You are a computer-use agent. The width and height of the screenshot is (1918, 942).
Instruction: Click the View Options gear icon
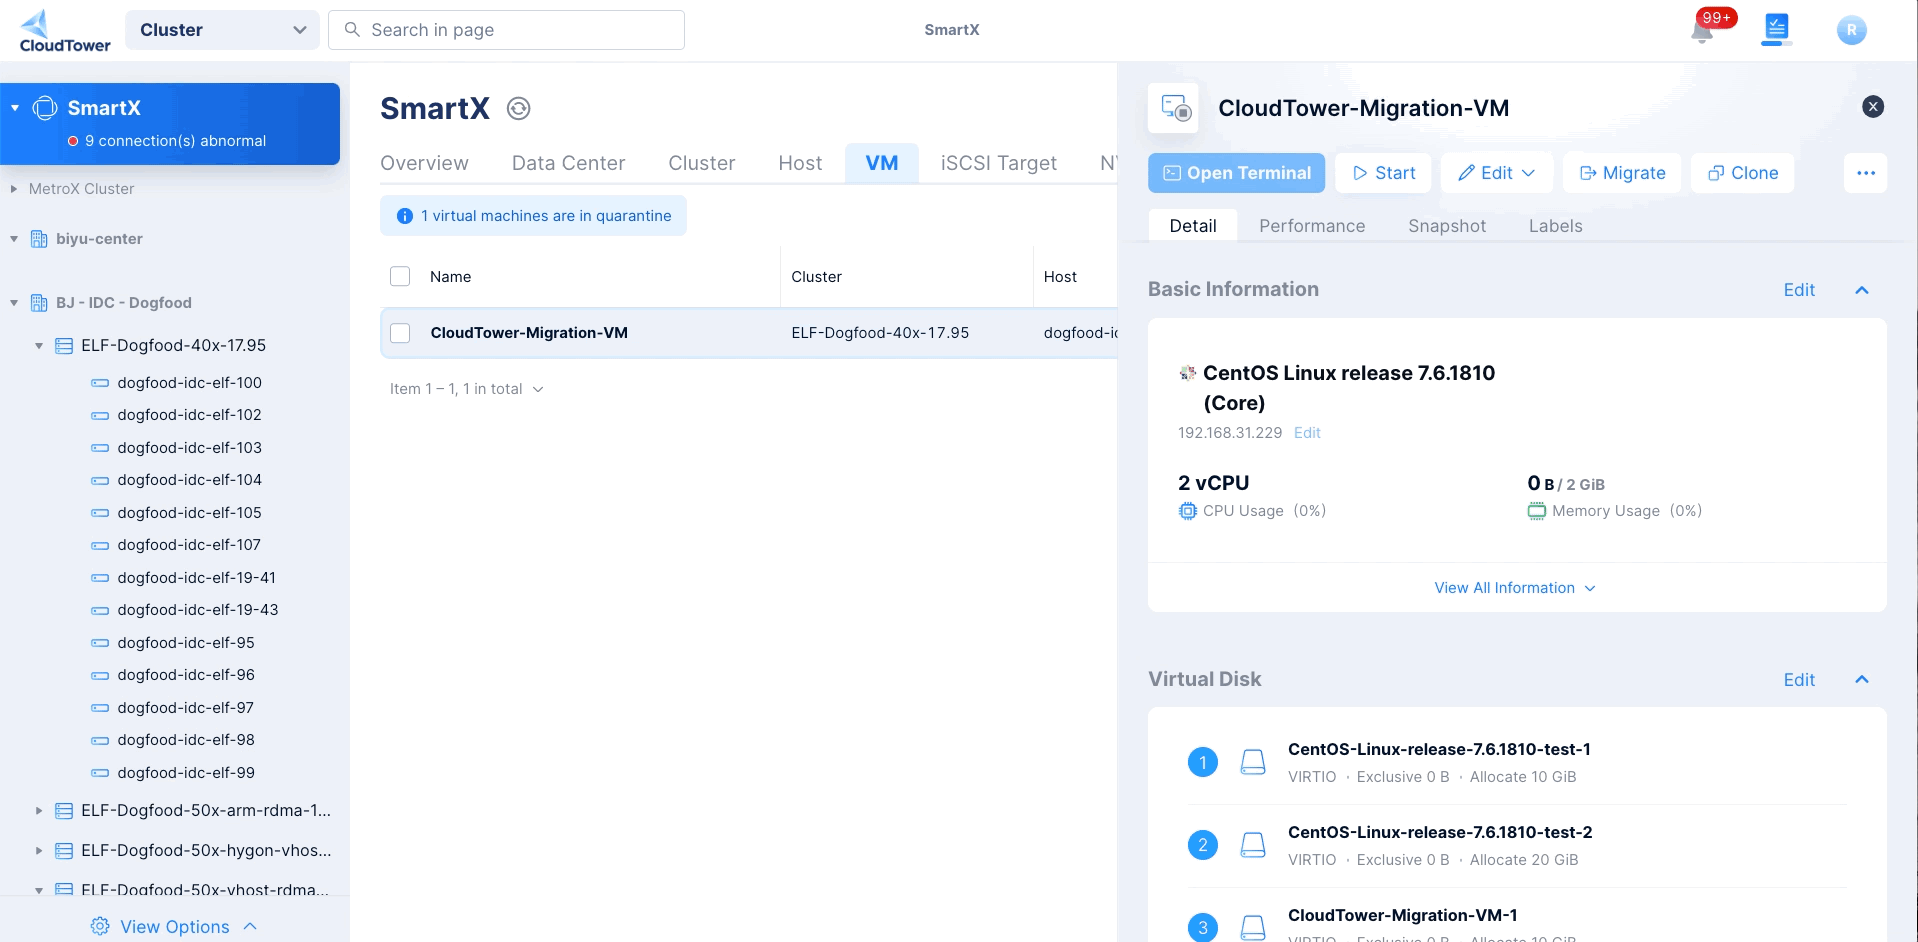(x=100, y=926)
